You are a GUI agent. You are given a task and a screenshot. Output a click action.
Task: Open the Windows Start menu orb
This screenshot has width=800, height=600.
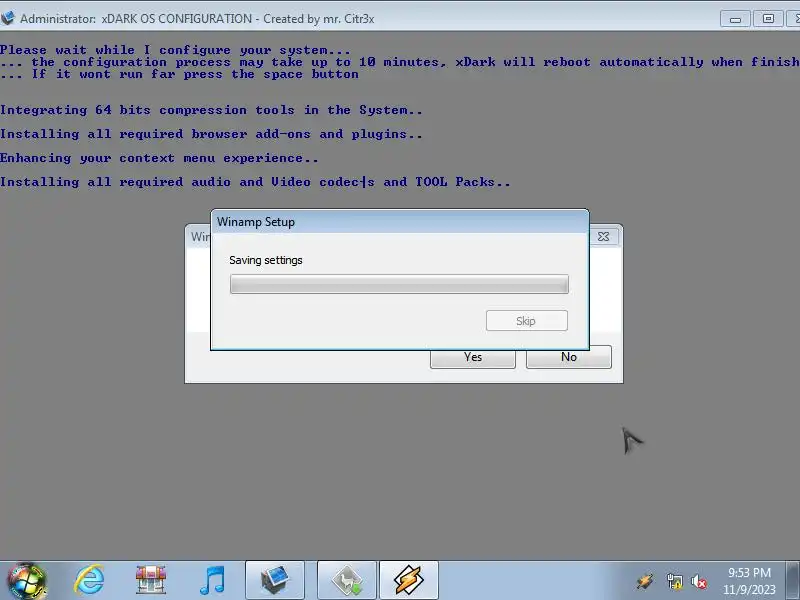pyautogui.click(x=27, y=581)
